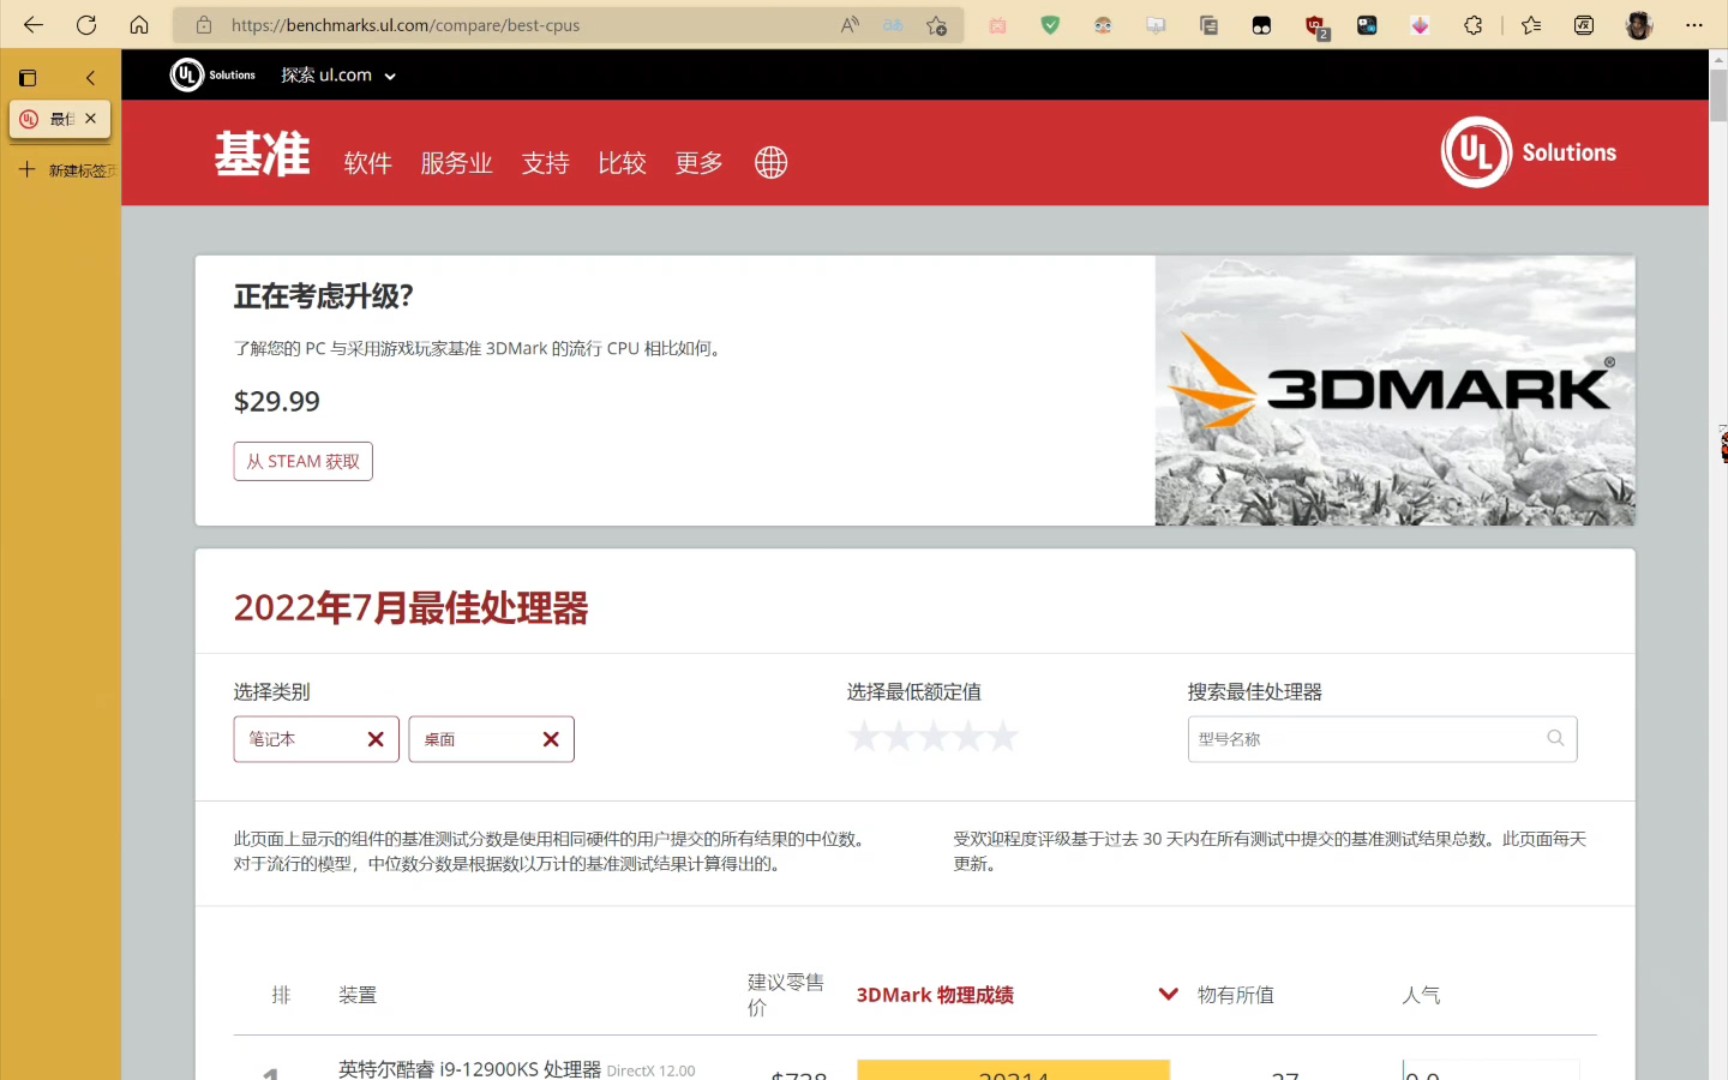Remove the 笔记本 category filter
This screenshot has height=1080, width=1728.
pos(376,739)
